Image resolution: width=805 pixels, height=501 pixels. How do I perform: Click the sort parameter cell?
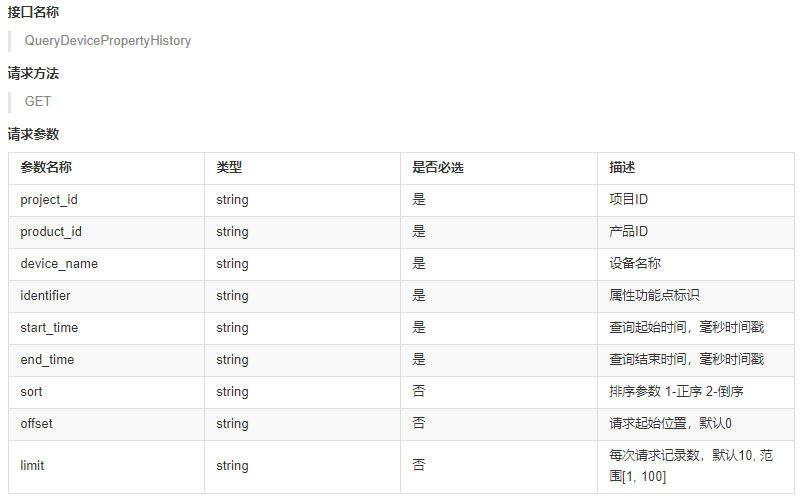[x=31, y=392]
